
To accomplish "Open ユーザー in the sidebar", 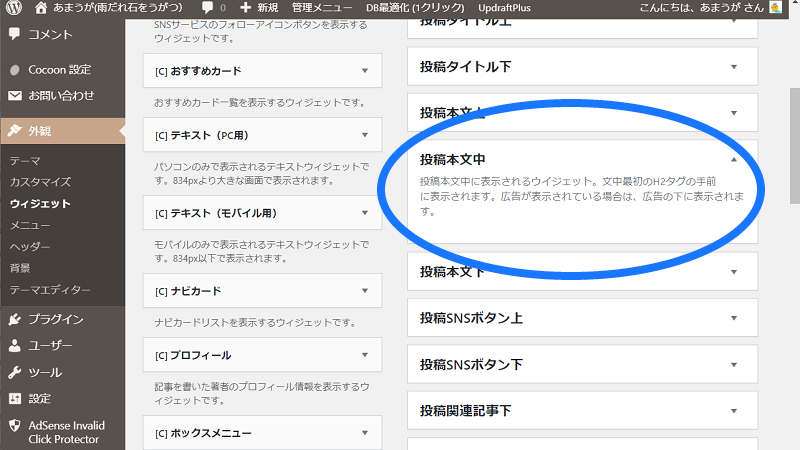I will pyautogui.click(x=50, y=346).
